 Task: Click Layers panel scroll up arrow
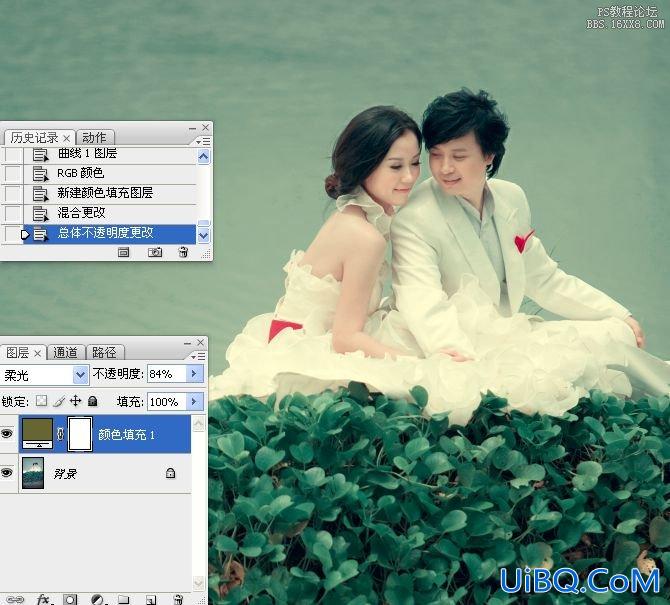tap(199, 423)
